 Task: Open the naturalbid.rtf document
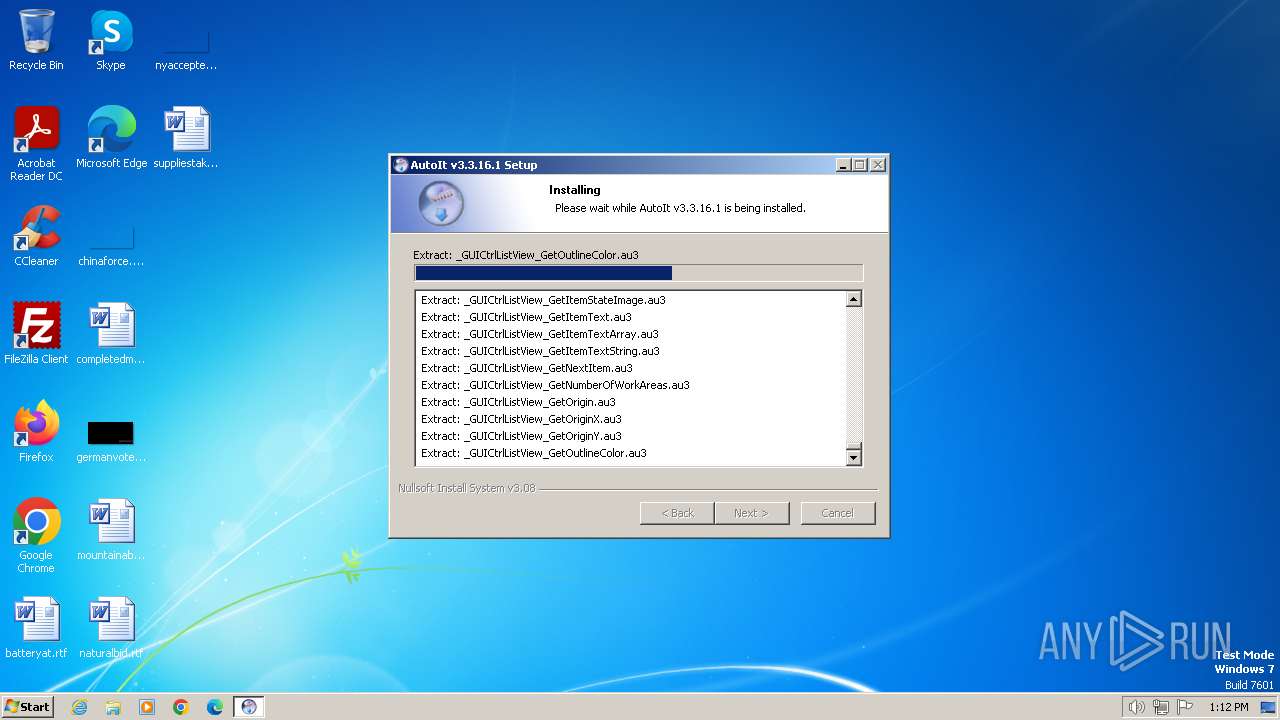(111, 627)
